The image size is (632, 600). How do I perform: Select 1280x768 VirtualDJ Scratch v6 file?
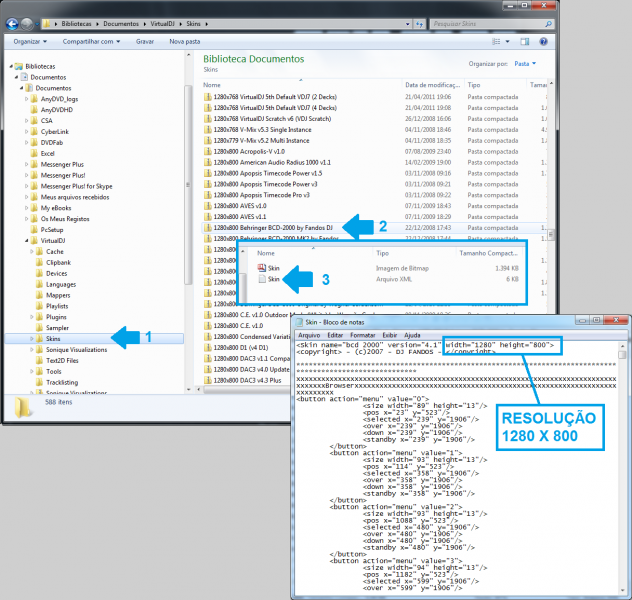pyautogui.click(x=272, y=119)
